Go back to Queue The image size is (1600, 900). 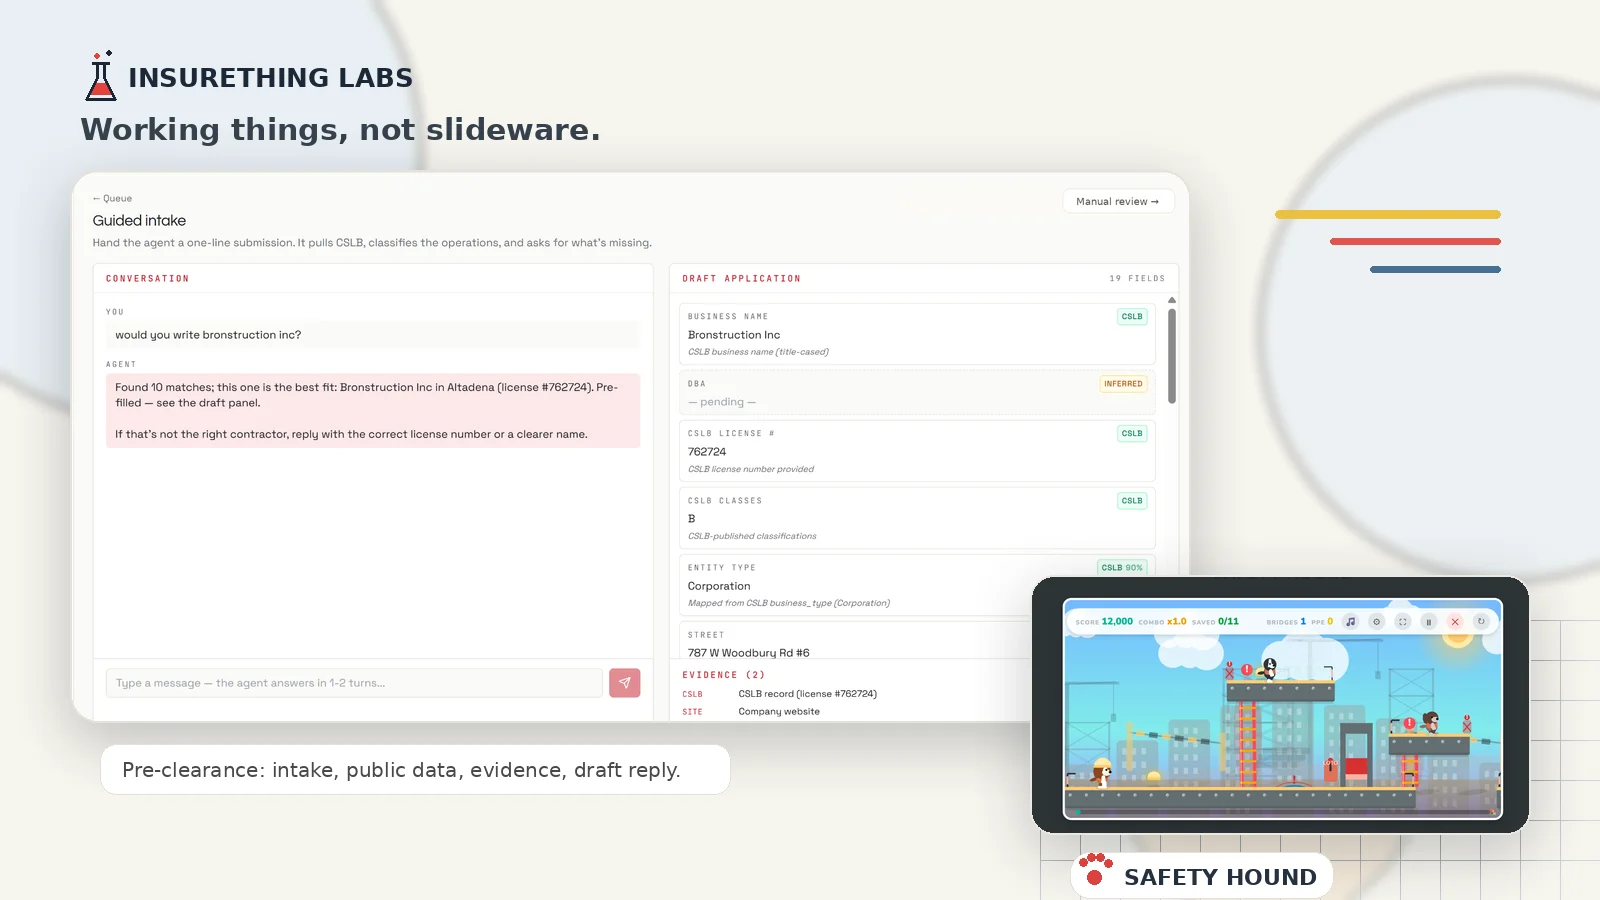112,198
